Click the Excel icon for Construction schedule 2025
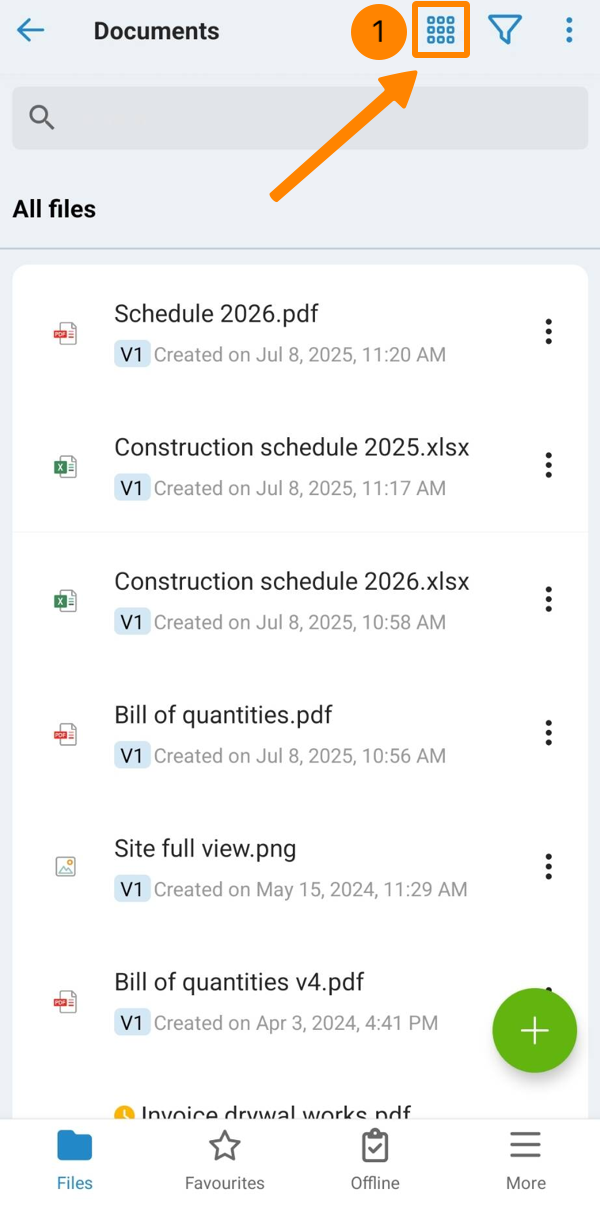This screenshot has height=1212, width=600. click(65, 466)
